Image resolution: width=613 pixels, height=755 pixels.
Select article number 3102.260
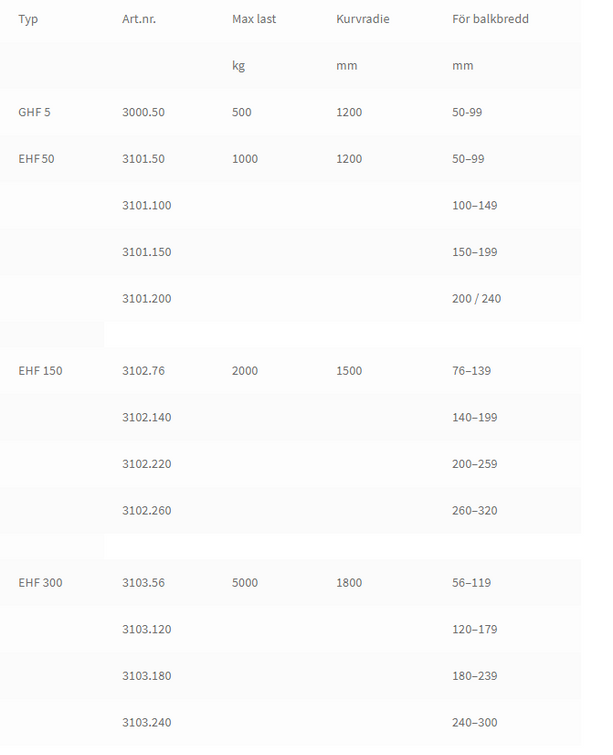(146, 510)
